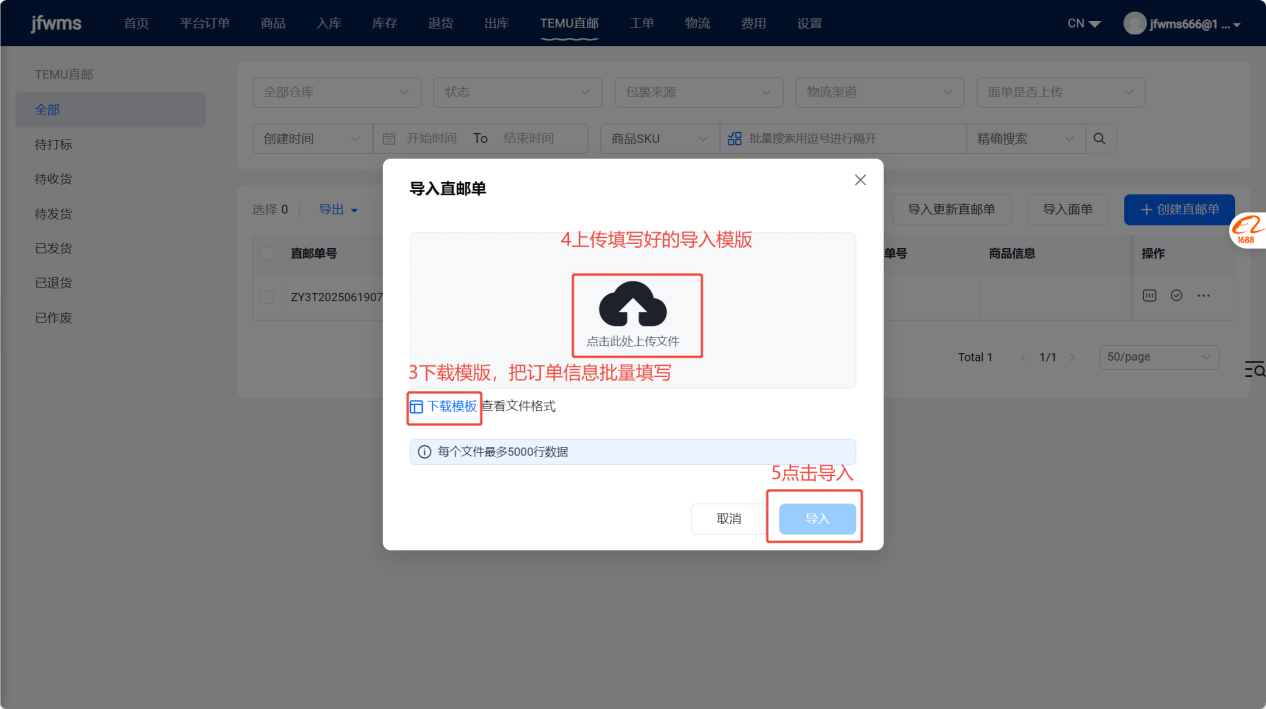
Task: Open the 物流 top menu
Action: [x=698, y=23]
